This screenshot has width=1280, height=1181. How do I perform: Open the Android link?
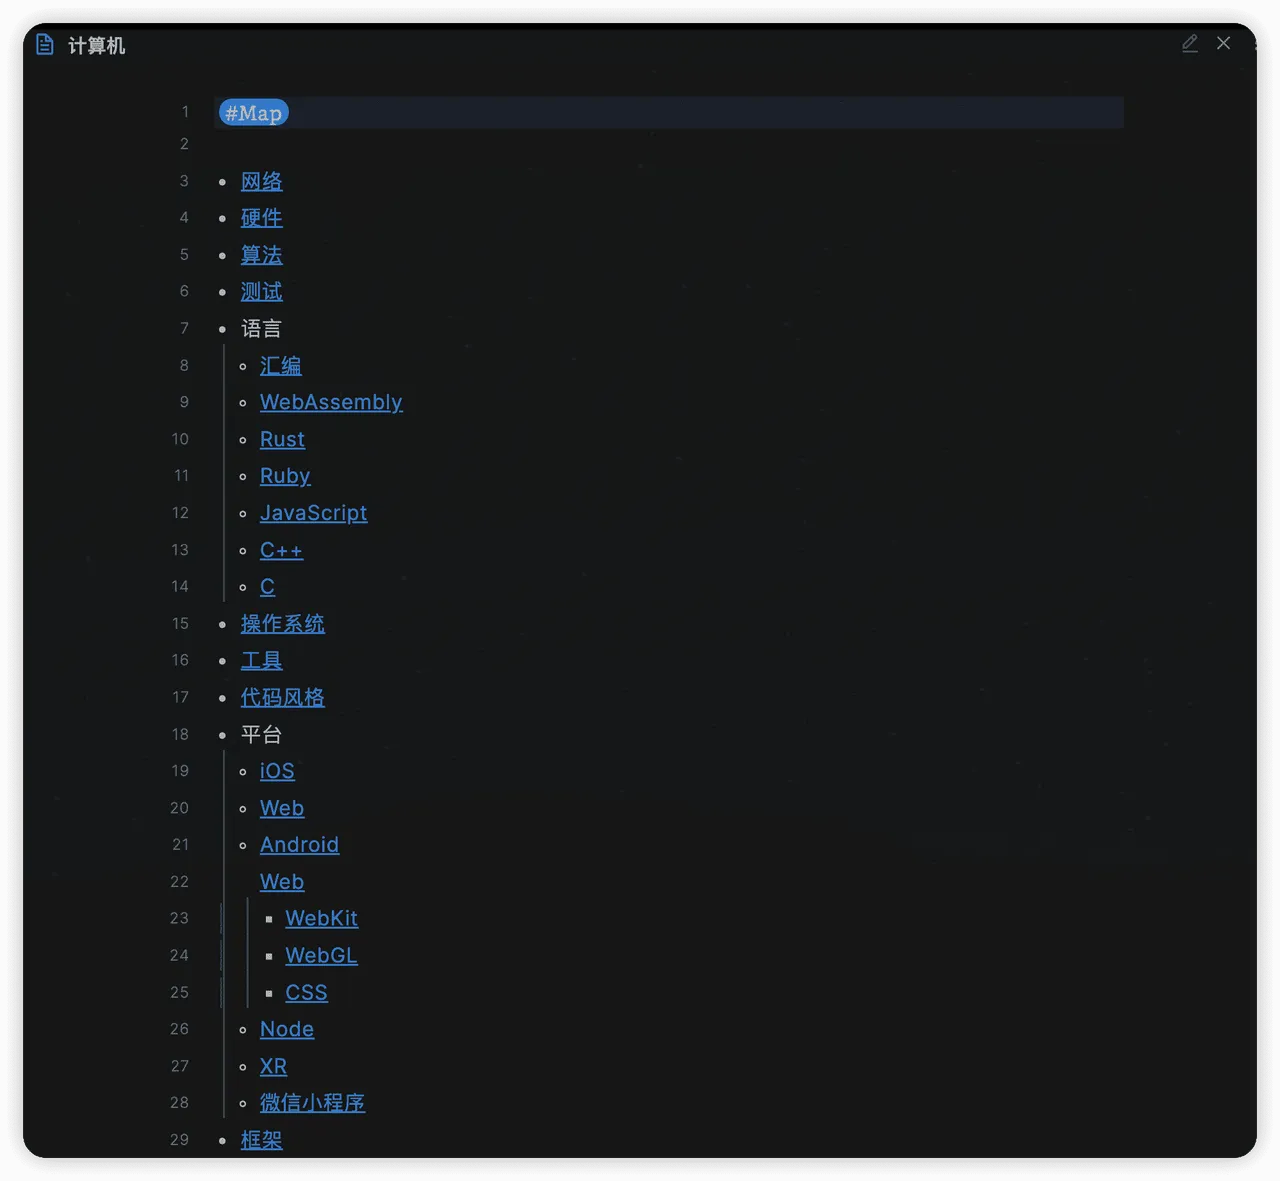click(x=299, y=845)
